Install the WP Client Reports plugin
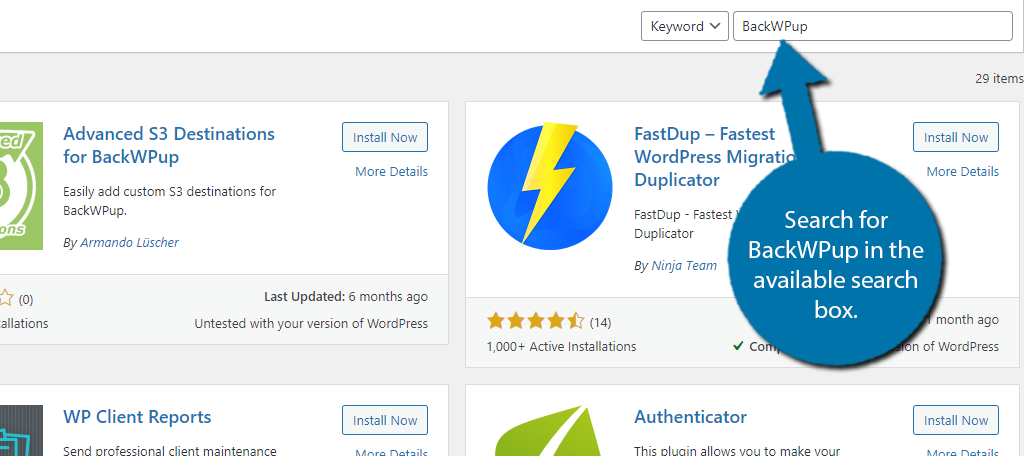Image resolution: width=1024 pixels, height=456 pixels. [385, 420]
